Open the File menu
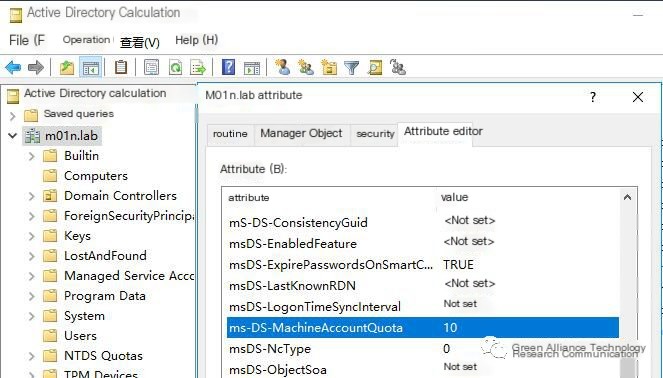Viewport: 663px width, 378px height. [27, 40]
